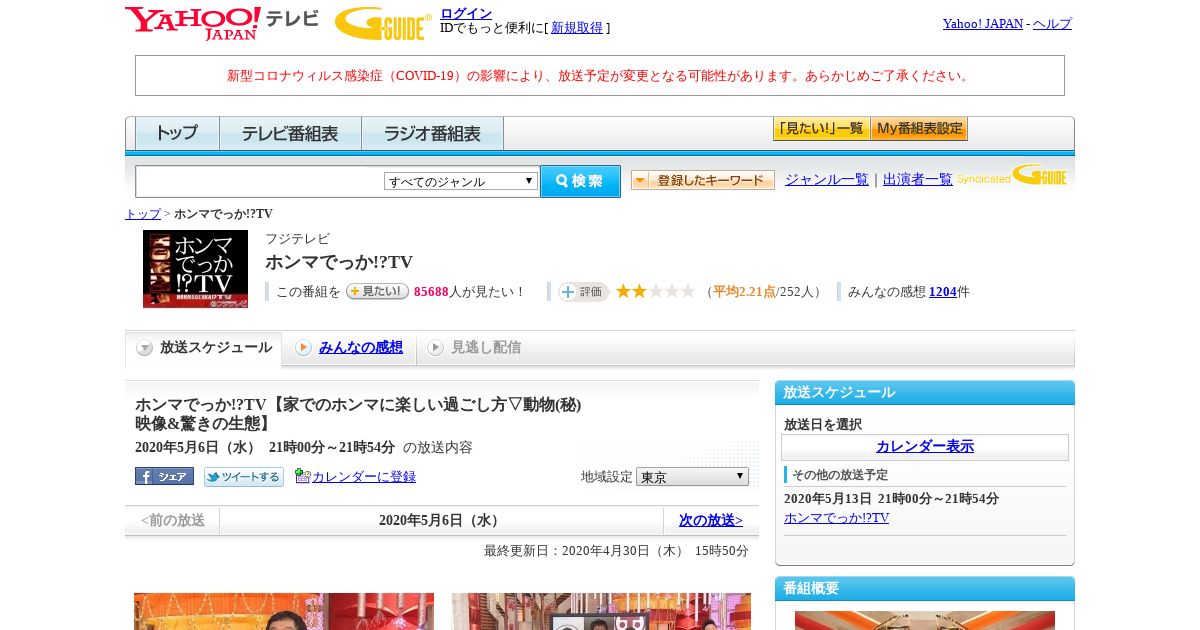Select the 放送スケジュール tab
Image resolution: width=1200 pixels, height=630 pixels.
click(x=204, y=348)
